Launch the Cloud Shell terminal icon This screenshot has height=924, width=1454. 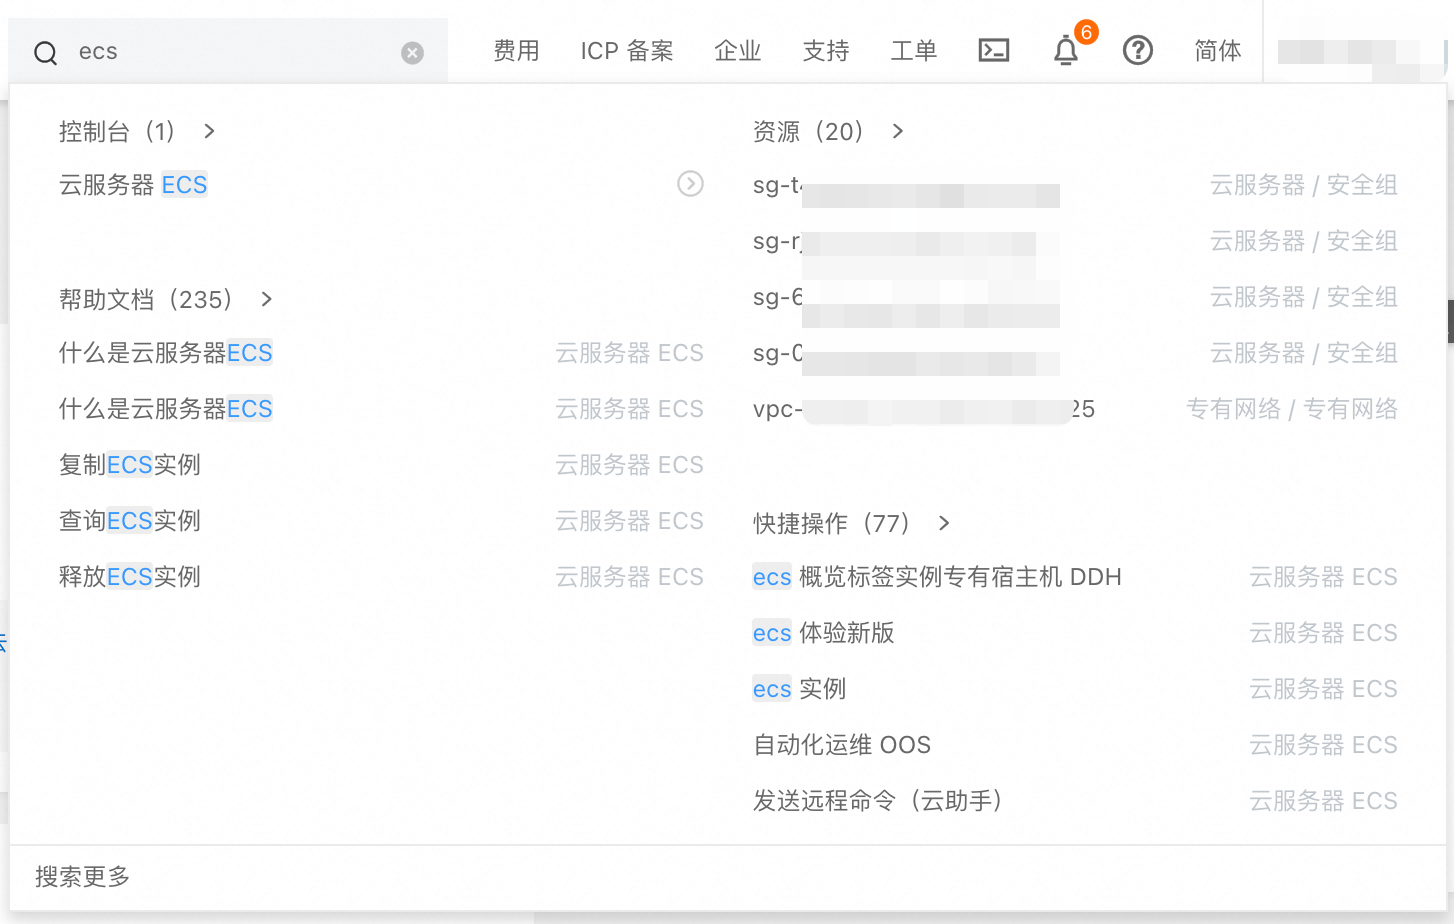(x=993, y=50)
